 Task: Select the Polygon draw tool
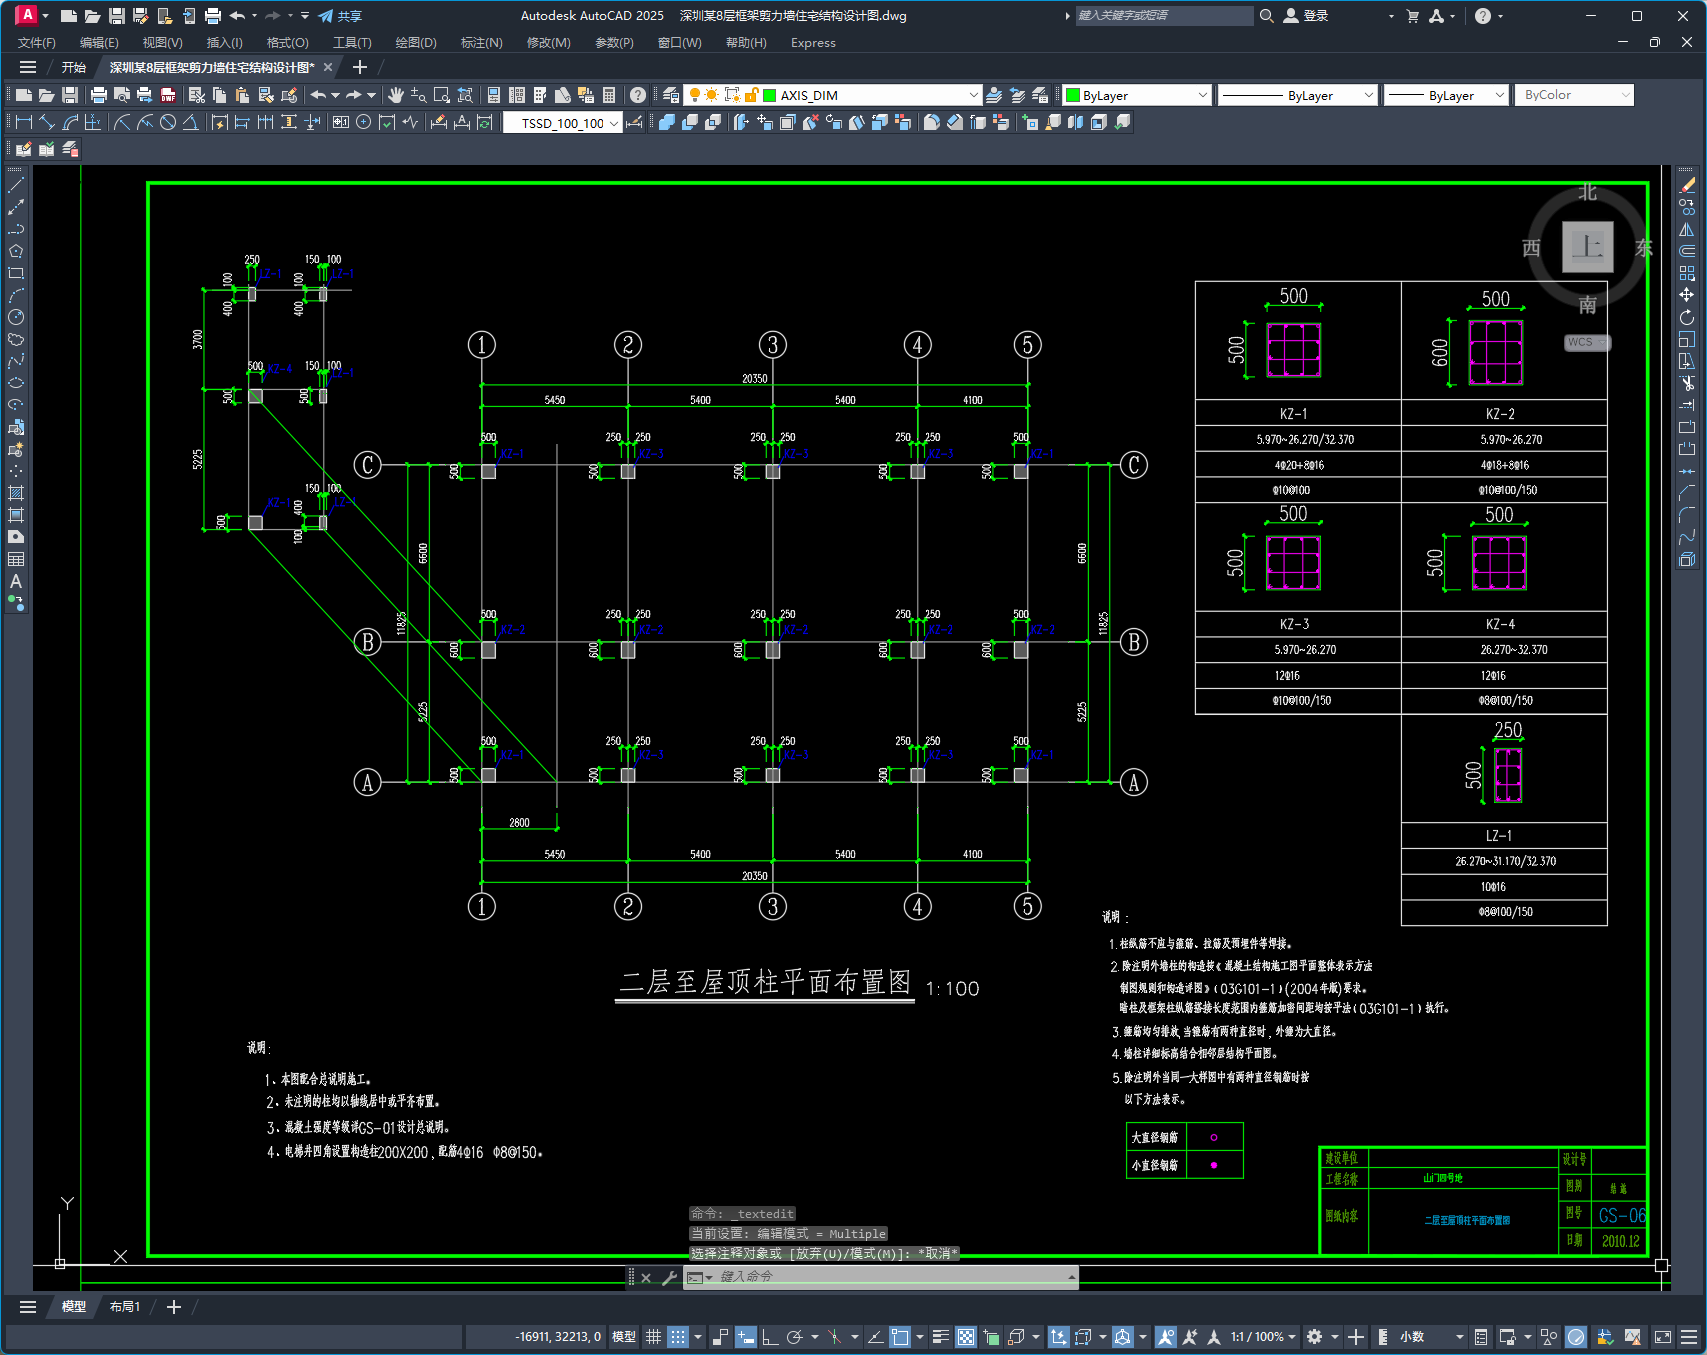pos(16,251)
